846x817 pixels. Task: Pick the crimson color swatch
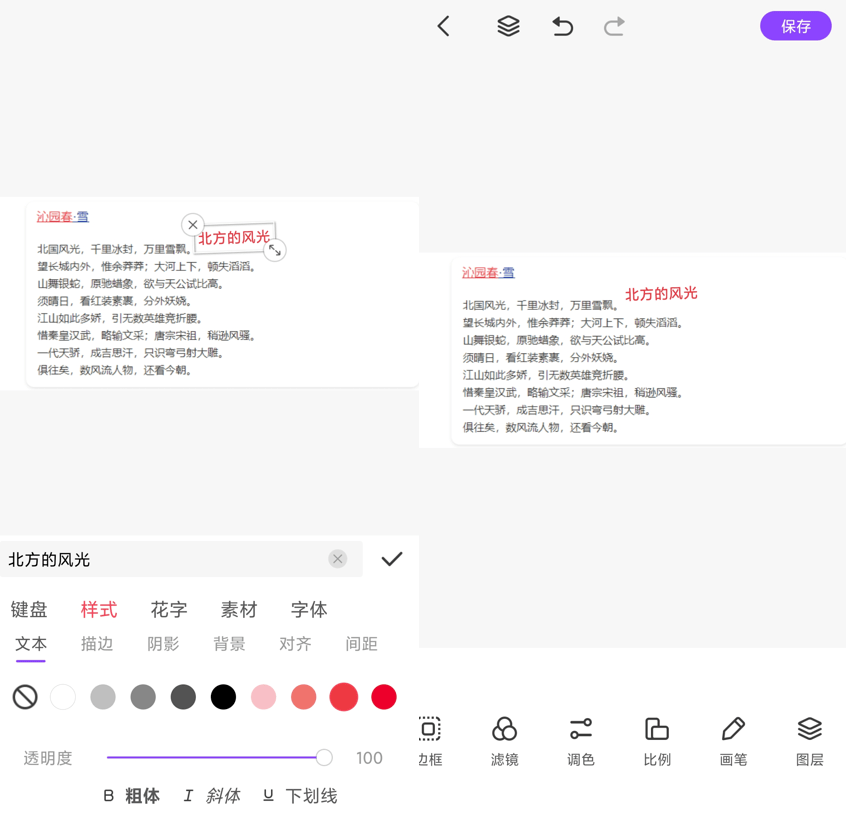(x=384, y=697)
